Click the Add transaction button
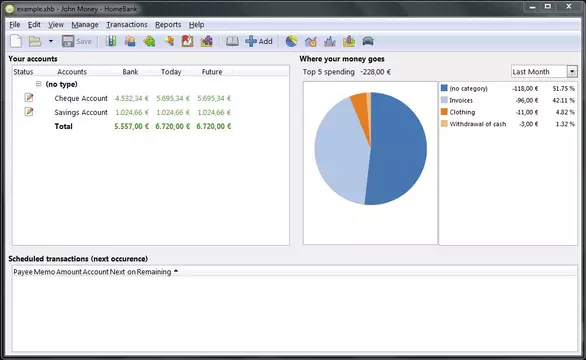 [x=259, y=41]
